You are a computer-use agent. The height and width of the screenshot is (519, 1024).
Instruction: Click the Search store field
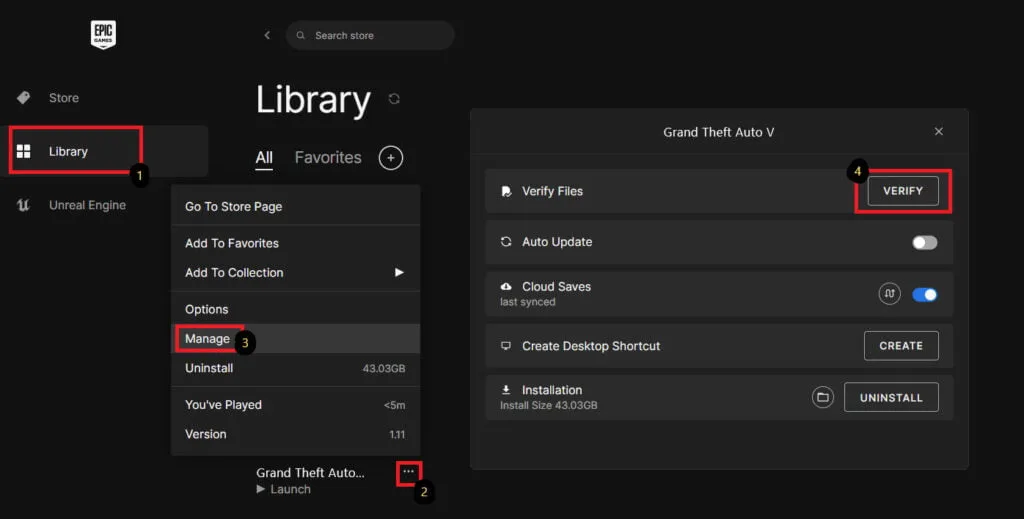tap(370, 35)
